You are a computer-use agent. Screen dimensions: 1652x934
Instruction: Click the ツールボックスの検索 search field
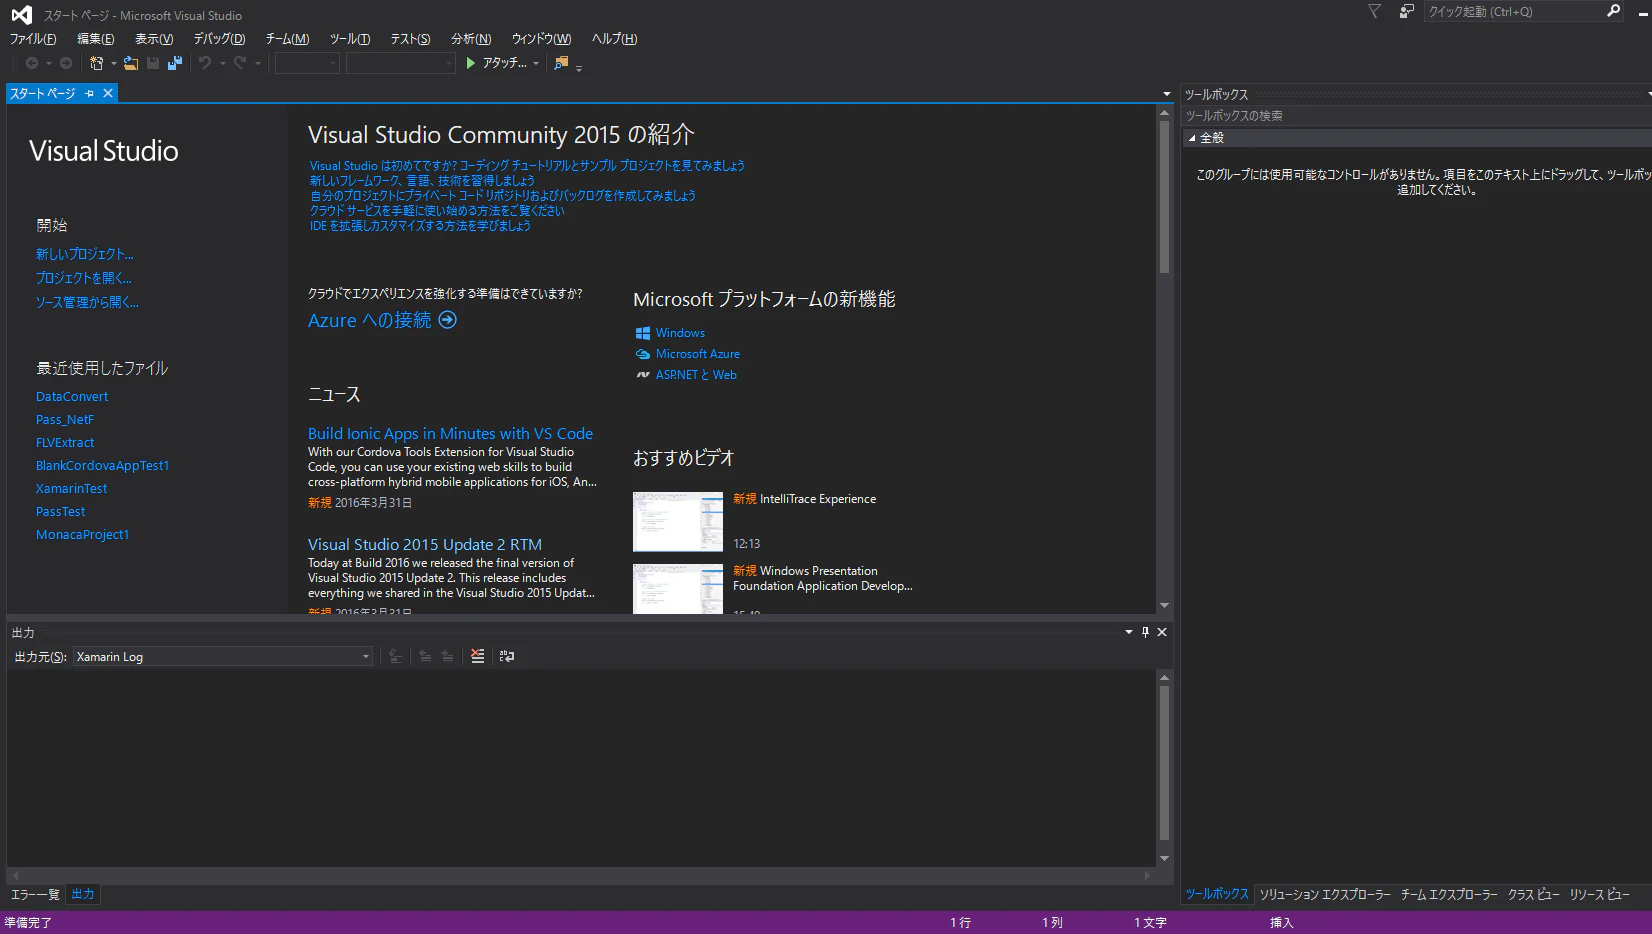1416,116
